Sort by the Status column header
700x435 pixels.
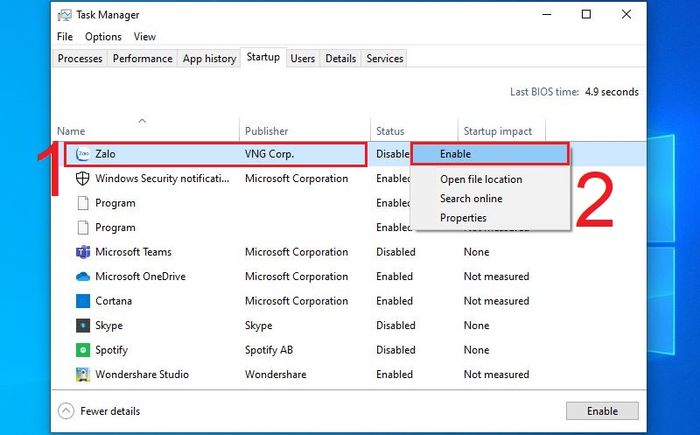point(390,131)
